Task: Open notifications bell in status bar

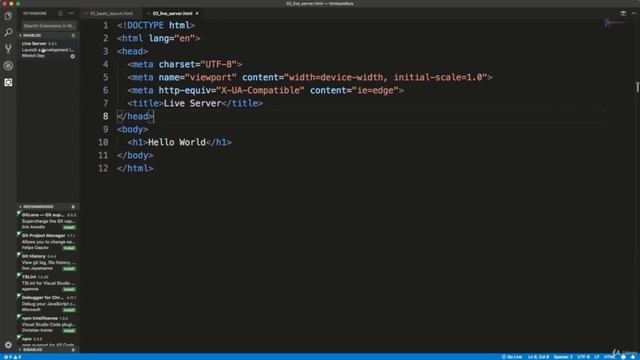Action: click(633, 357)
